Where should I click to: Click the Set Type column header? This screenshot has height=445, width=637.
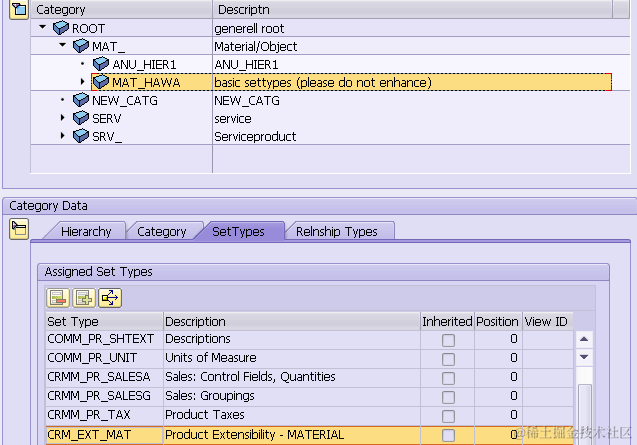[104, 321]
